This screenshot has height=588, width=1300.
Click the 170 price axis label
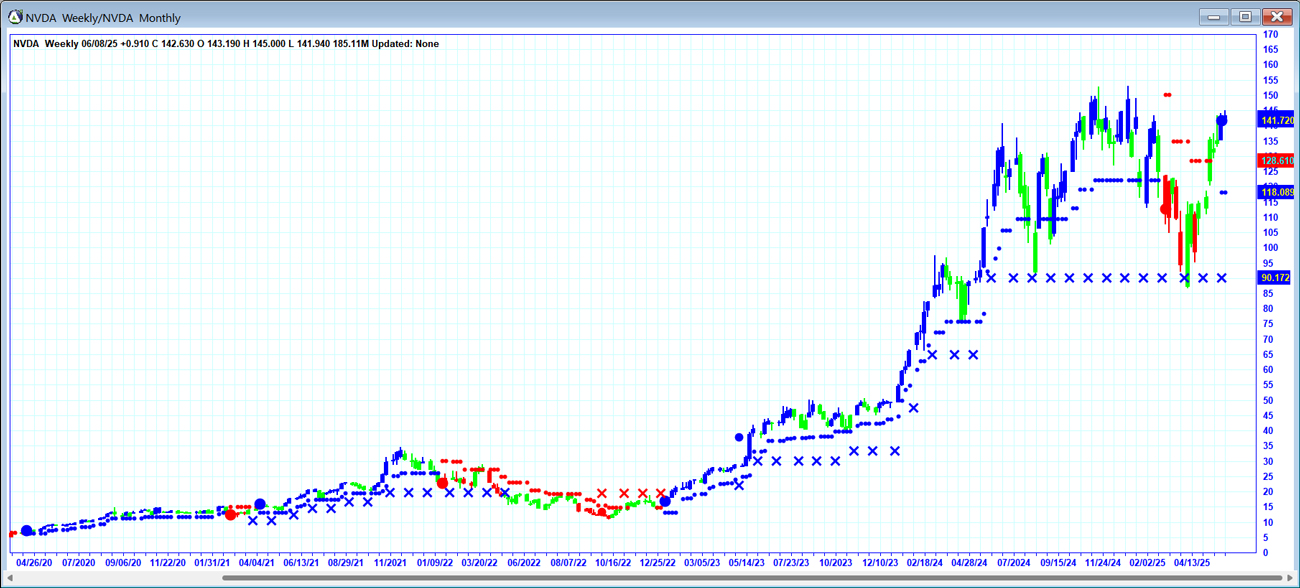1270,34
